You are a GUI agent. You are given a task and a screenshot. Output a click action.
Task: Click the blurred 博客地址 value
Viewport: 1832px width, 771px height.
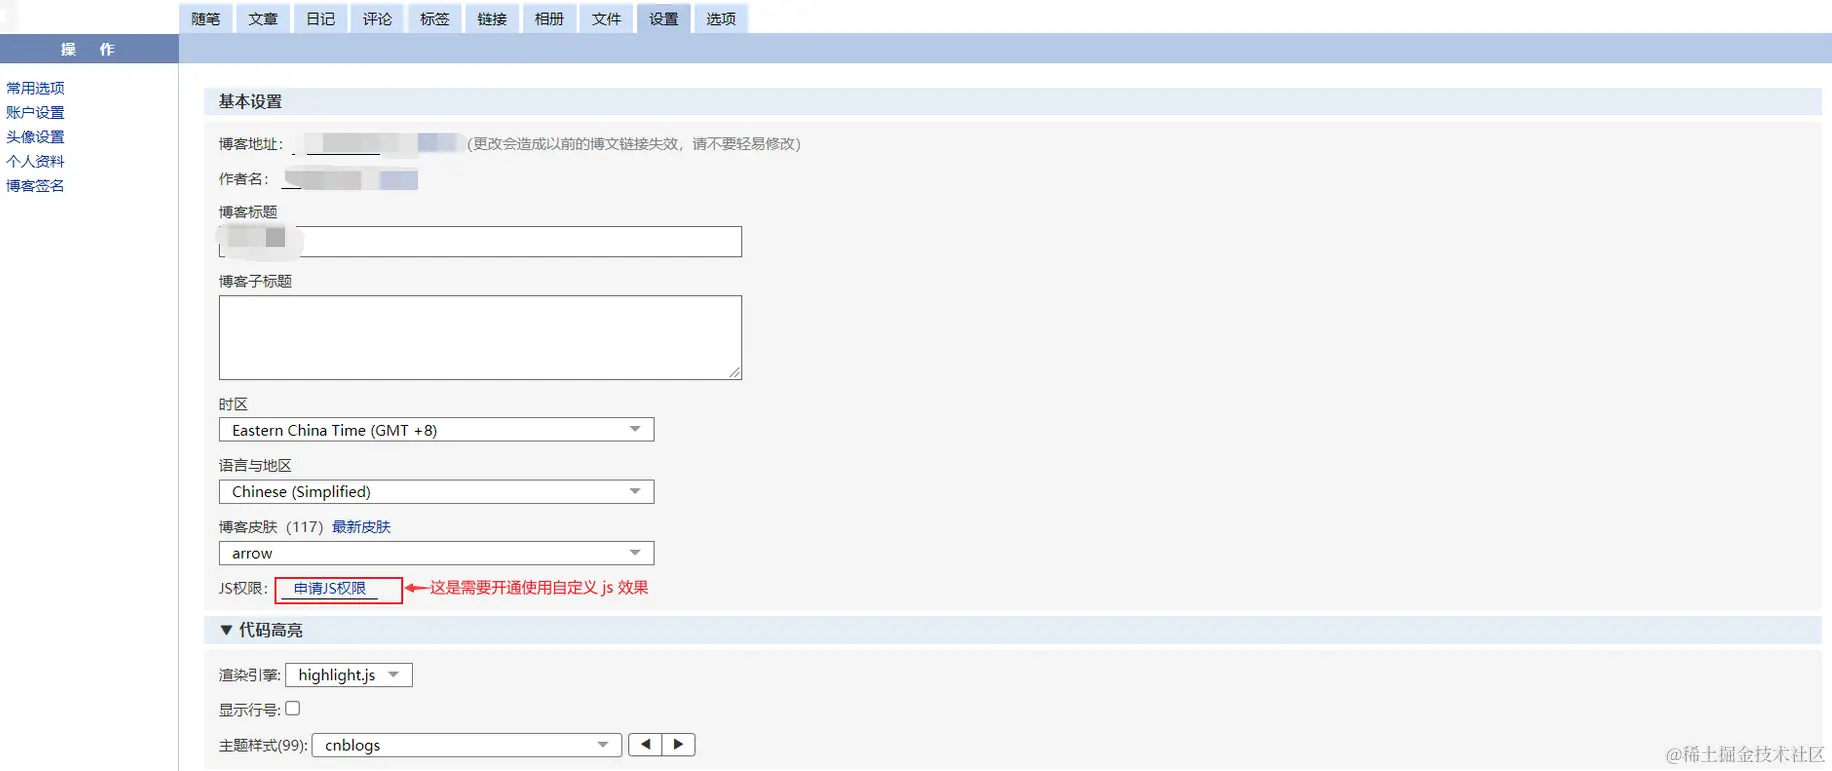[x=378, y=144]
